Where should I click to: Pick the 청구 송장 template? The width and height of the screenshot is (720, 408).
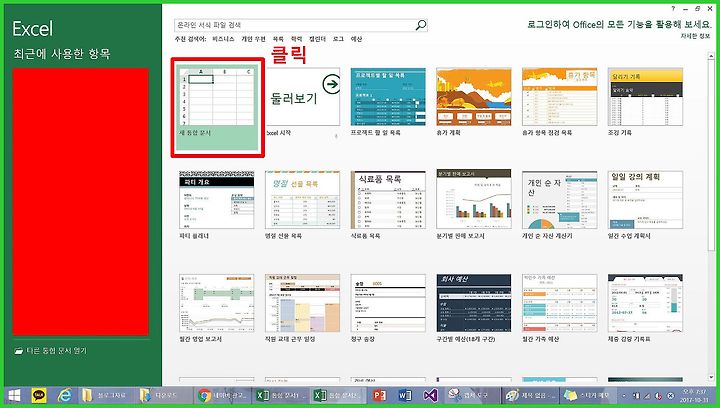[x=388, y=303]
